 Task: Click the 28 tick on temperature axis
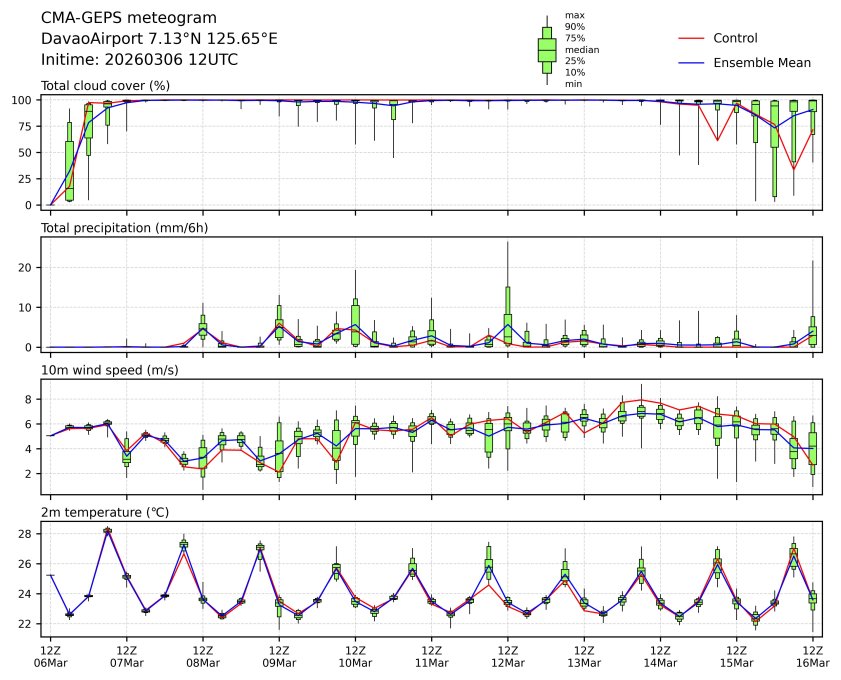tap(30, 534)
